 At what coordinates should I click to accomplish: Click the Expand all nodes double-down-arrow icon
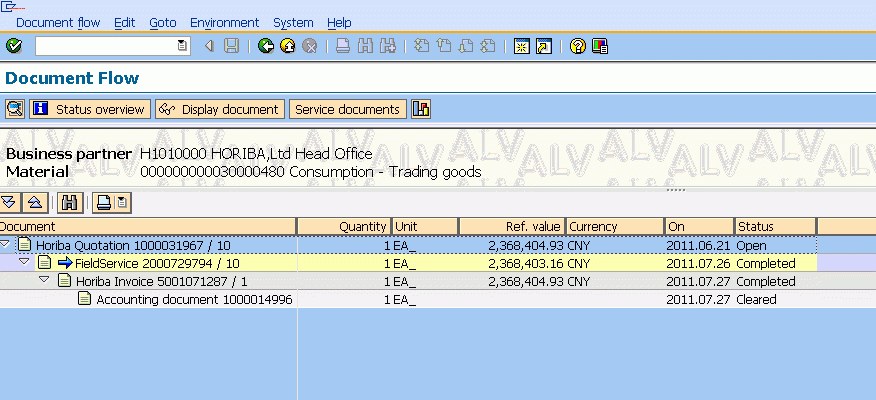coord(8,202)
